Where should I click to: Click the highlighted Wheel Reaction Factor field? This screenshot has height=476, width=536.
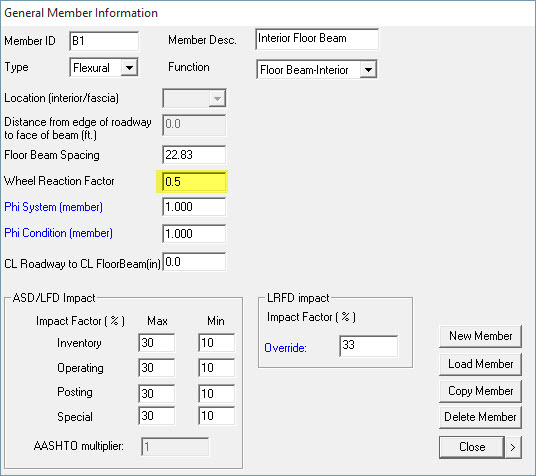[x=194, y=182]
